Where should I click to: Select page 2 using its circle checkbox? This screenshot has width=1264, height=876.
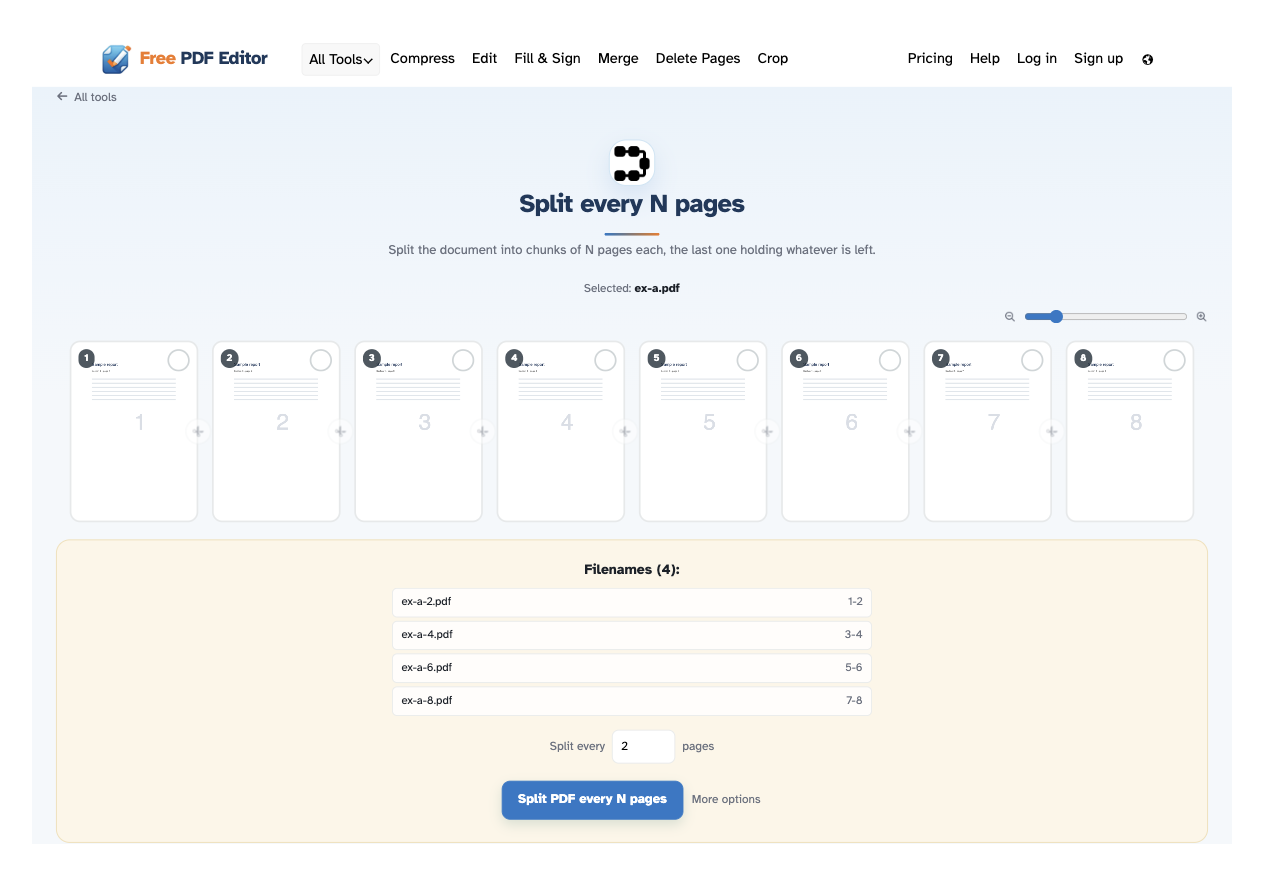(321, 360)
